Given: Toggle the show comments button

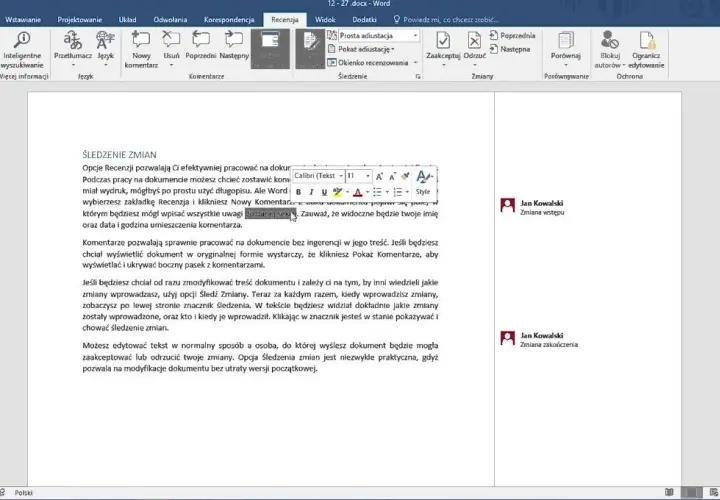Looking at the screenshot, I should pyautogui.click(x=270, y=49).
